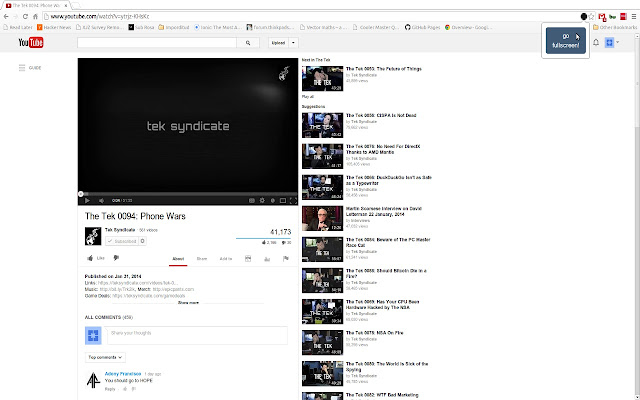Open the Other Bookmarks folder
This screenshot has width=640, height=400.
click(x=615, y=27)
